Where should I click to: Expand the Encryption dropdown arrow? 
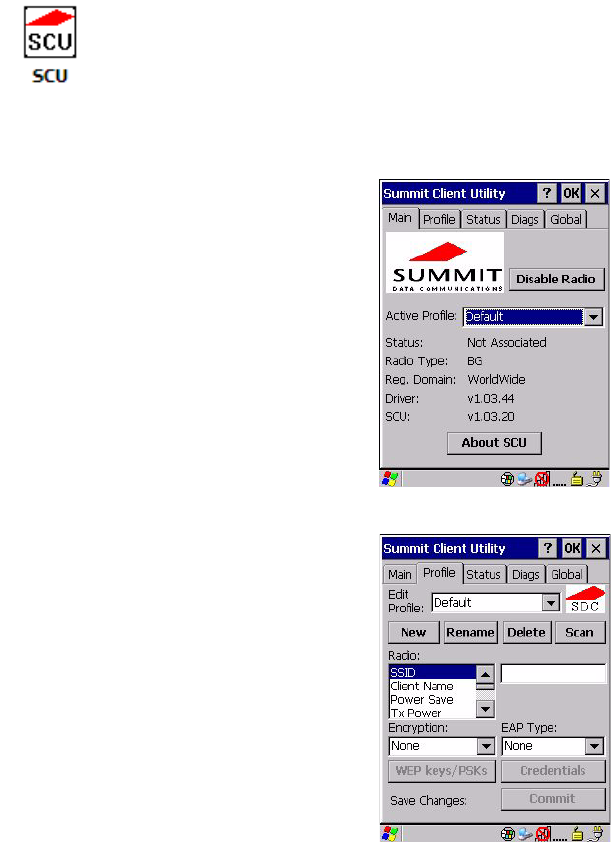(486, 746)
